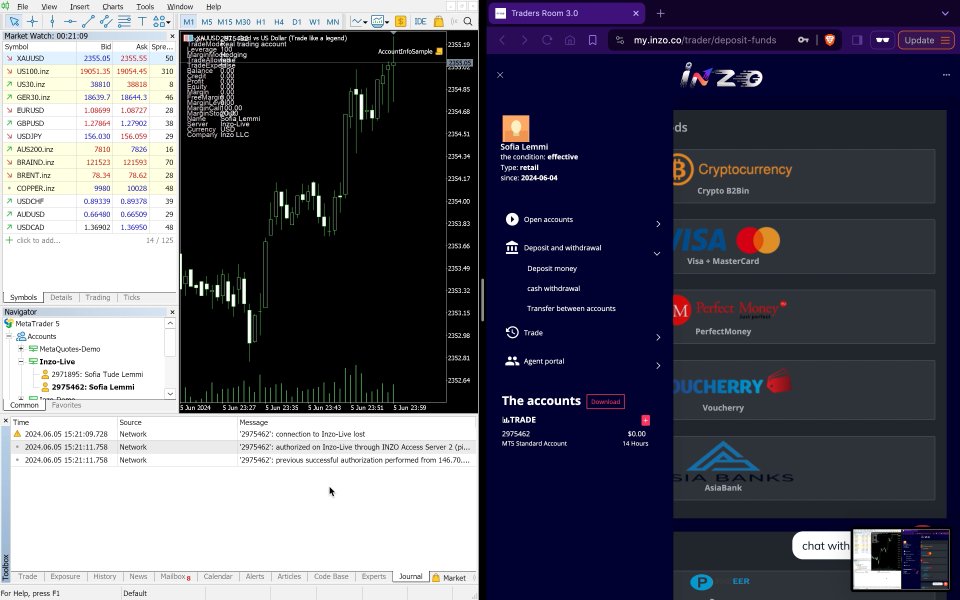Select the crosshair tool in MetaTrader
Image resolution: width=960 pixels, height=600 pixels.
pos(32,21)
